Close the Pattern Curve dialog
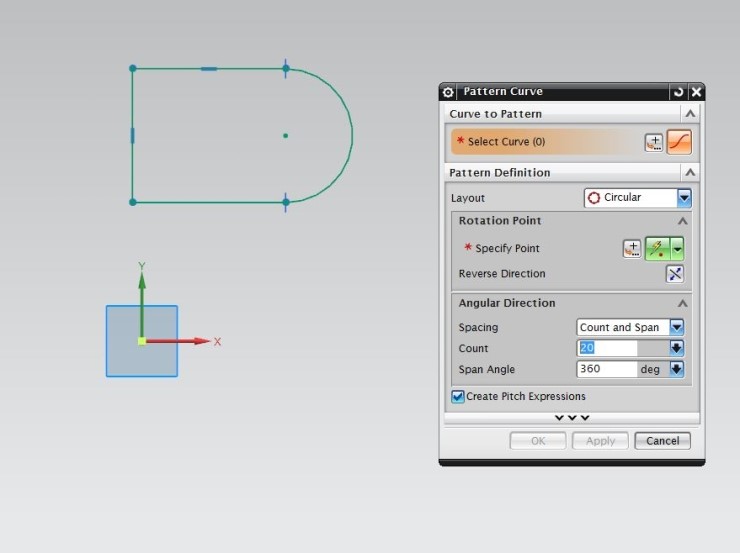 (696, 92)
